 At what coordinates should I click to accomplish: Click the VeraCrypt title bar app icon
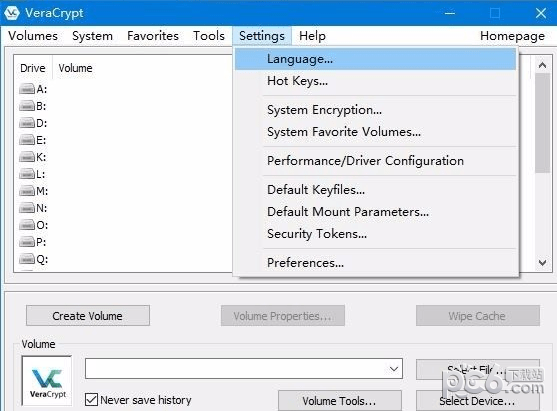click(12, 13)
